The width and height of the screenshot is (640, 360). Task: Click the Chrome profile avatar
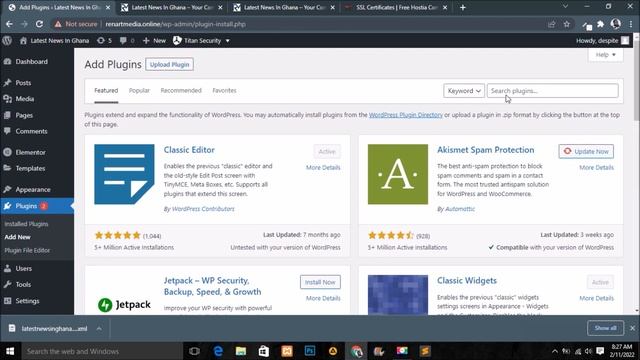coord(616,24)
